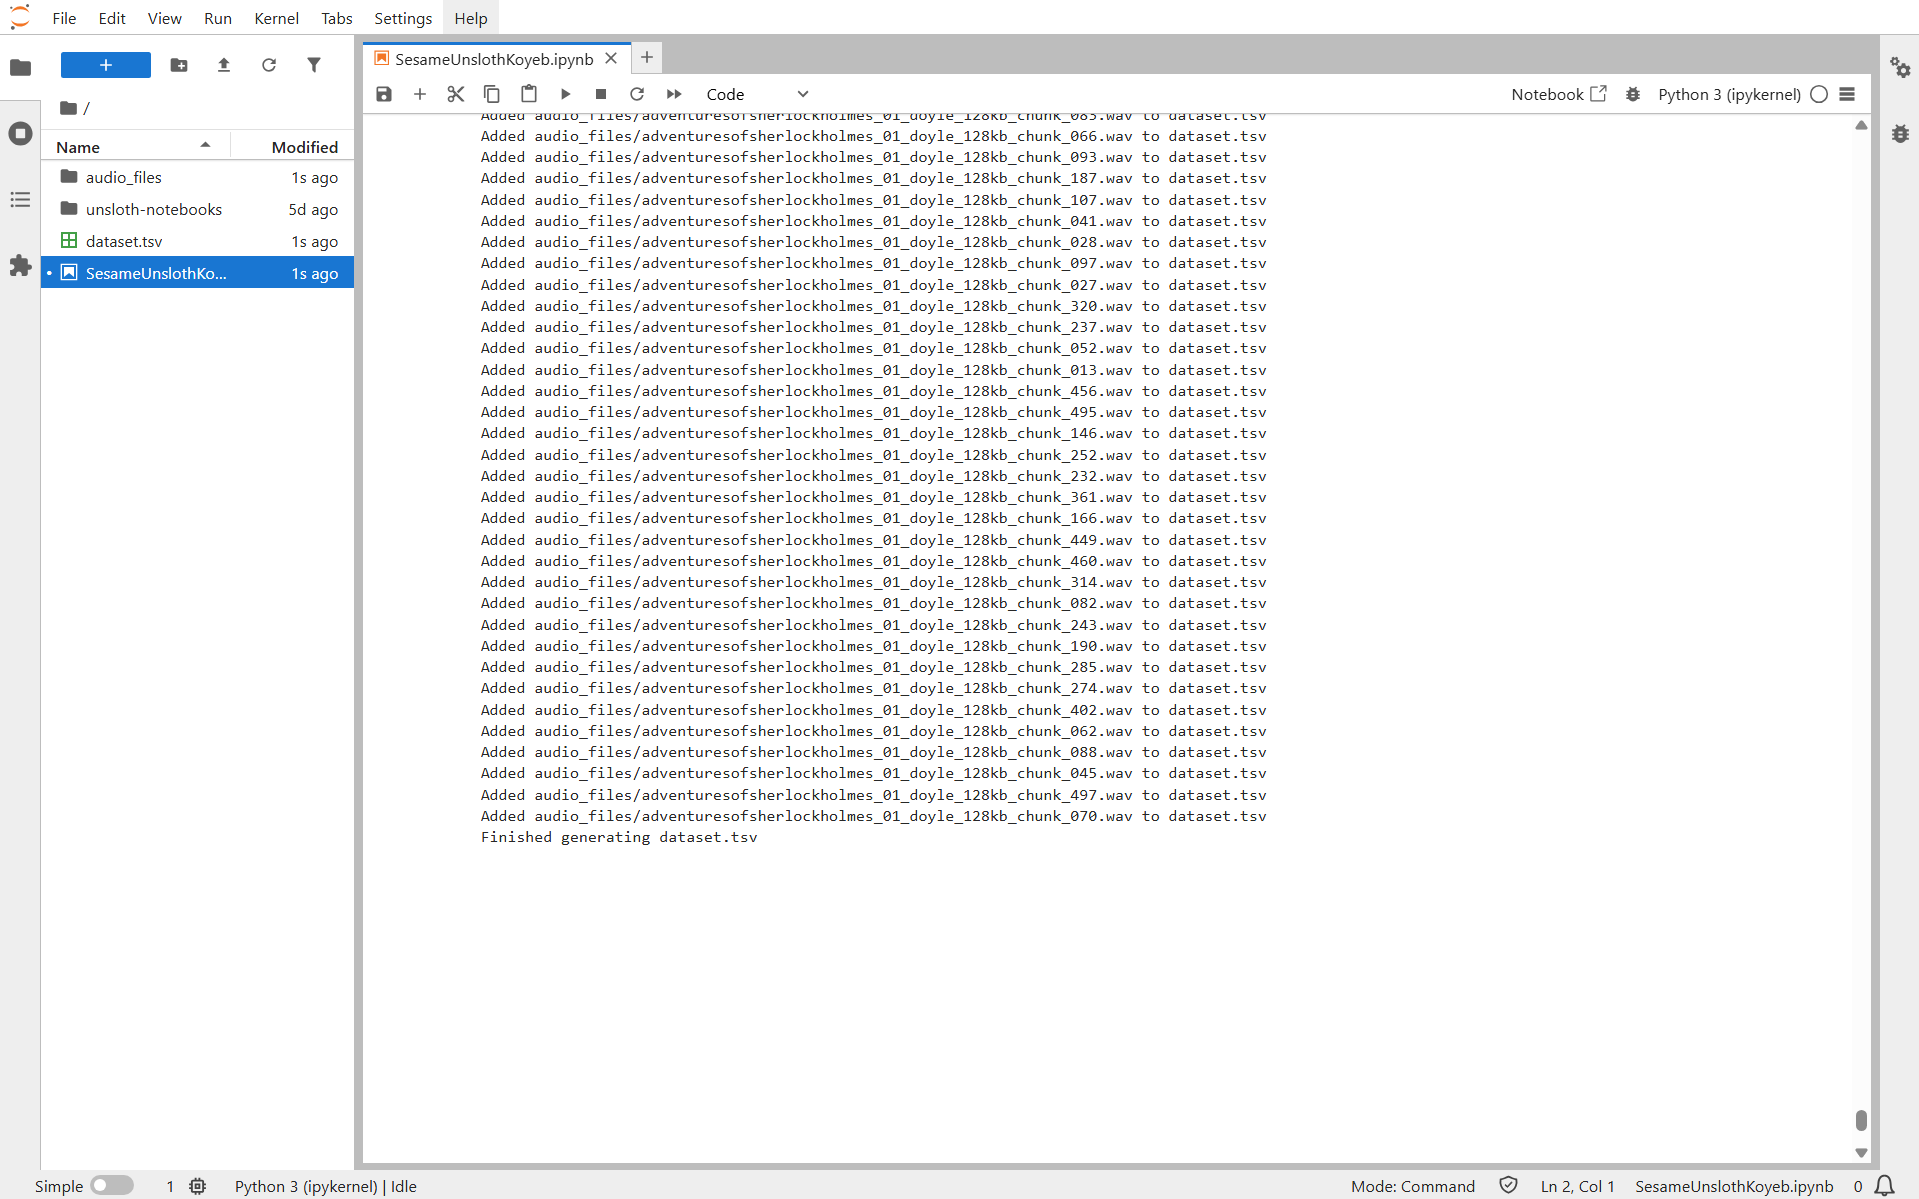
Task: Paste cells from the clipboard
Action: (529, 93)
